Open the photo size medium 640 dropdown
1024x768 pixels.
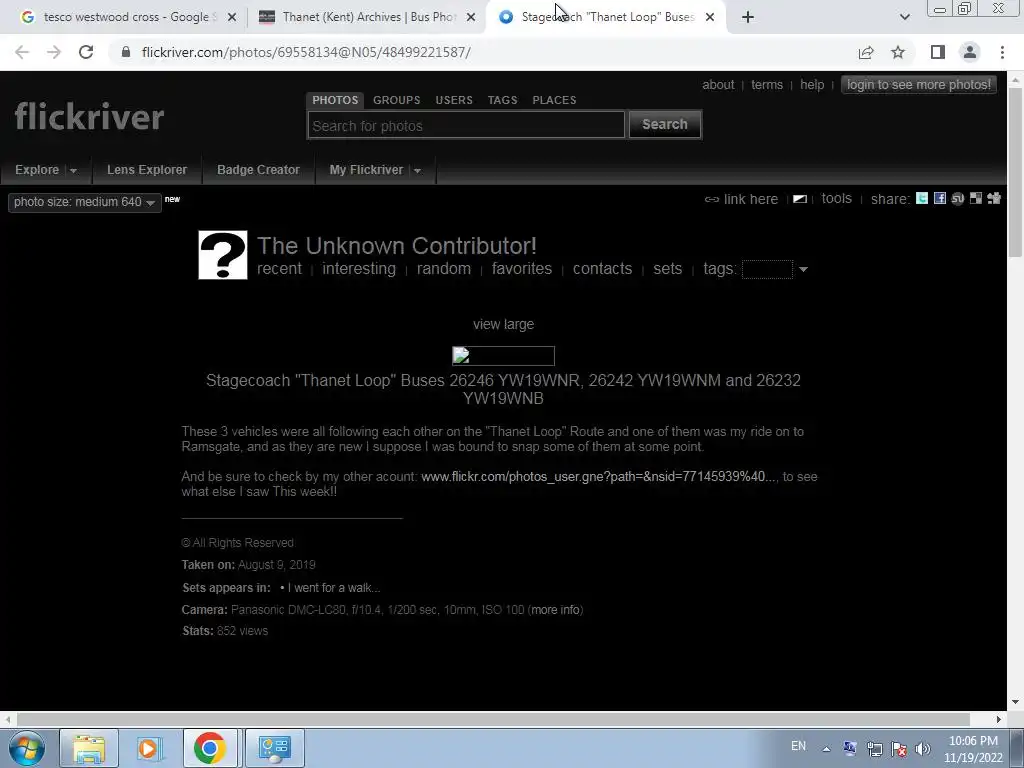pyautogui.click(x=85, y=202)
